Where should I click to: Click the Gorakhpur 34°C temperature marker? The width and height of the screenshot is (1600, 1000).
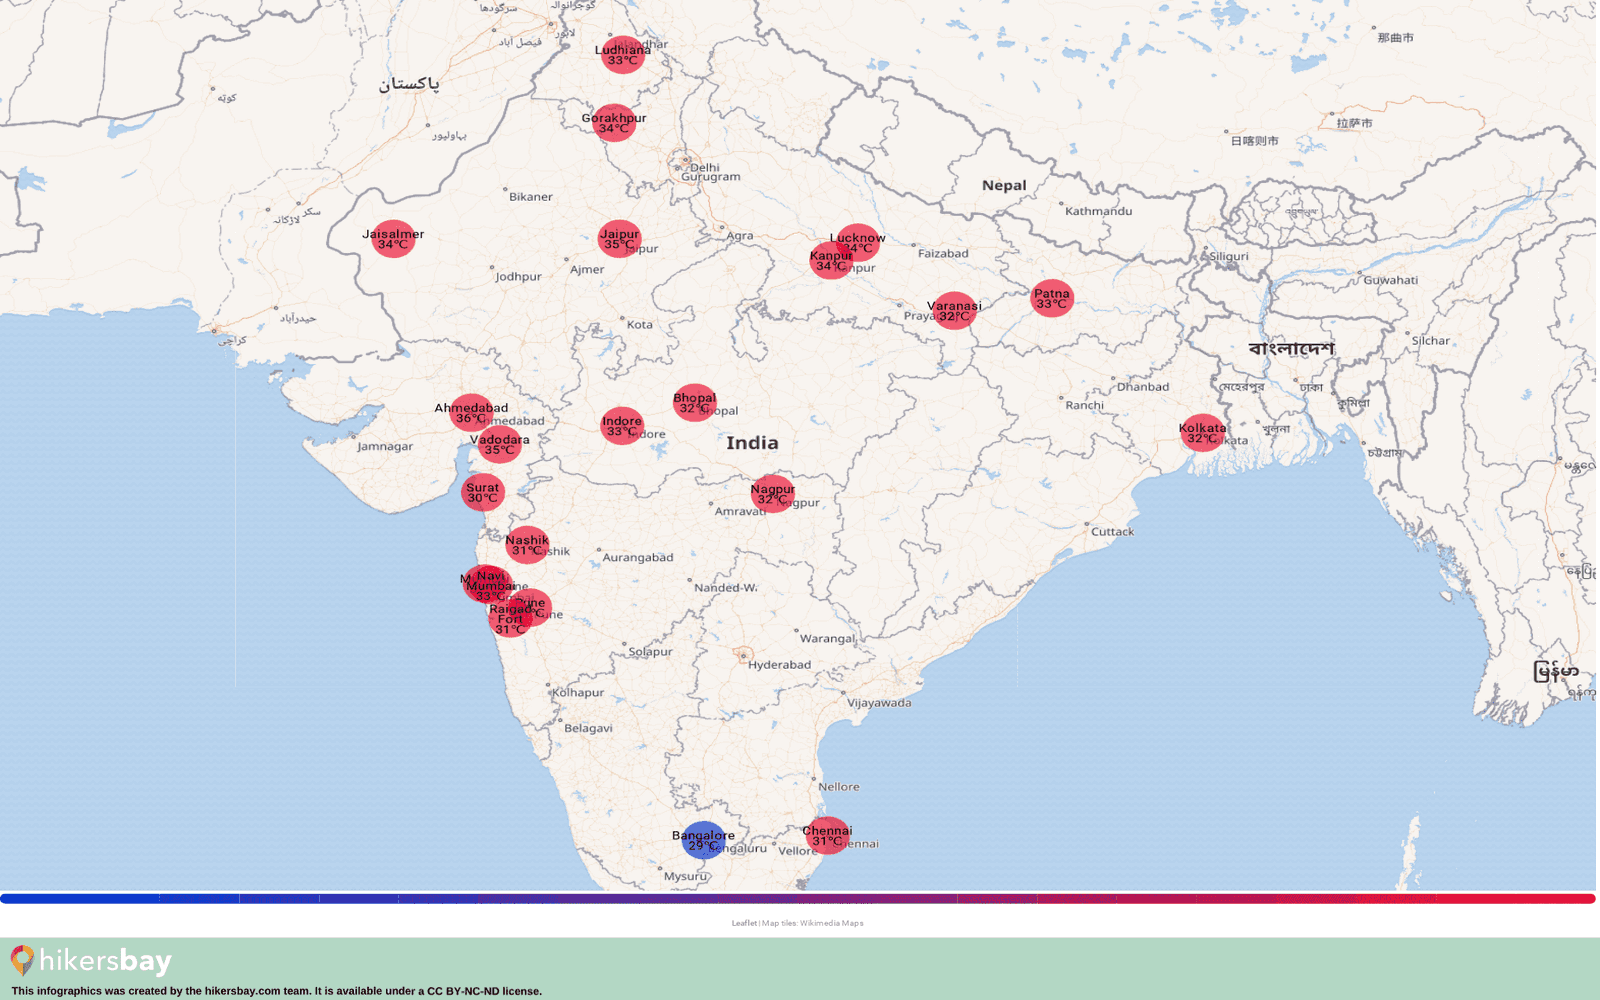click(614, 123)
